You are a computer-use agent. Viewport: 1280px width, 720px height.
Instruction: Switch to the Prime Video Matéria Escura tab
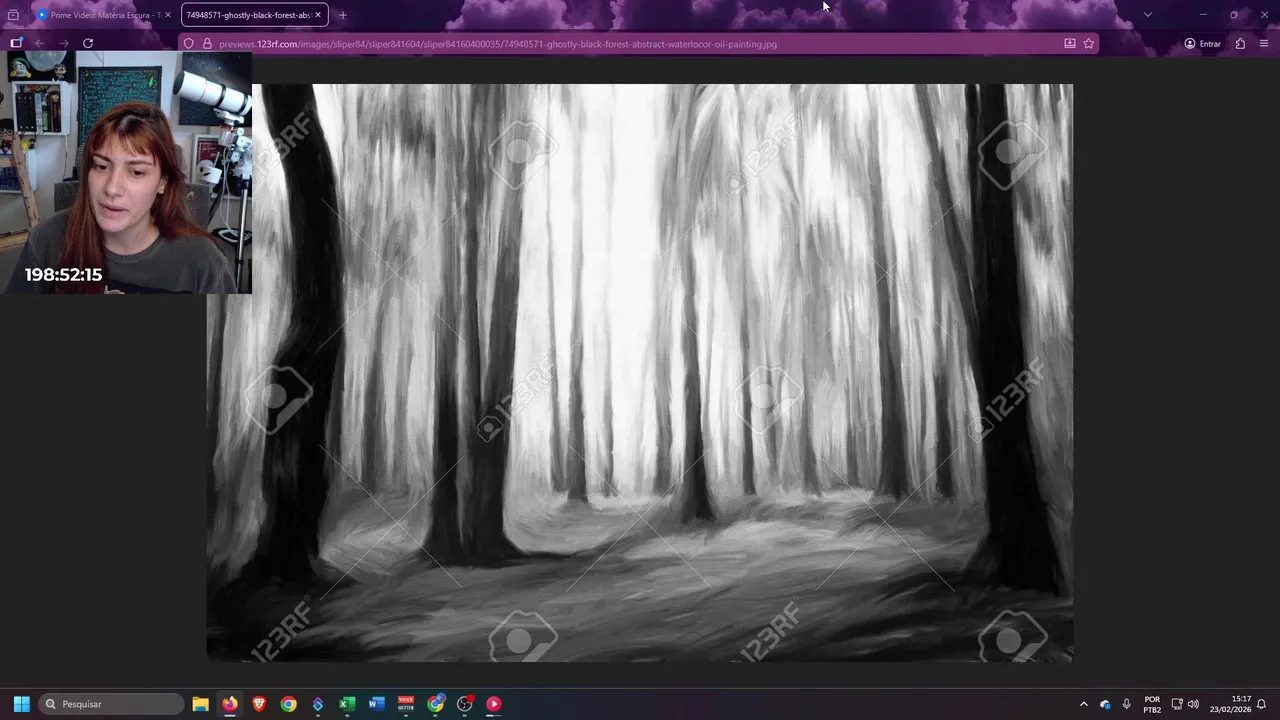point(104,15)
